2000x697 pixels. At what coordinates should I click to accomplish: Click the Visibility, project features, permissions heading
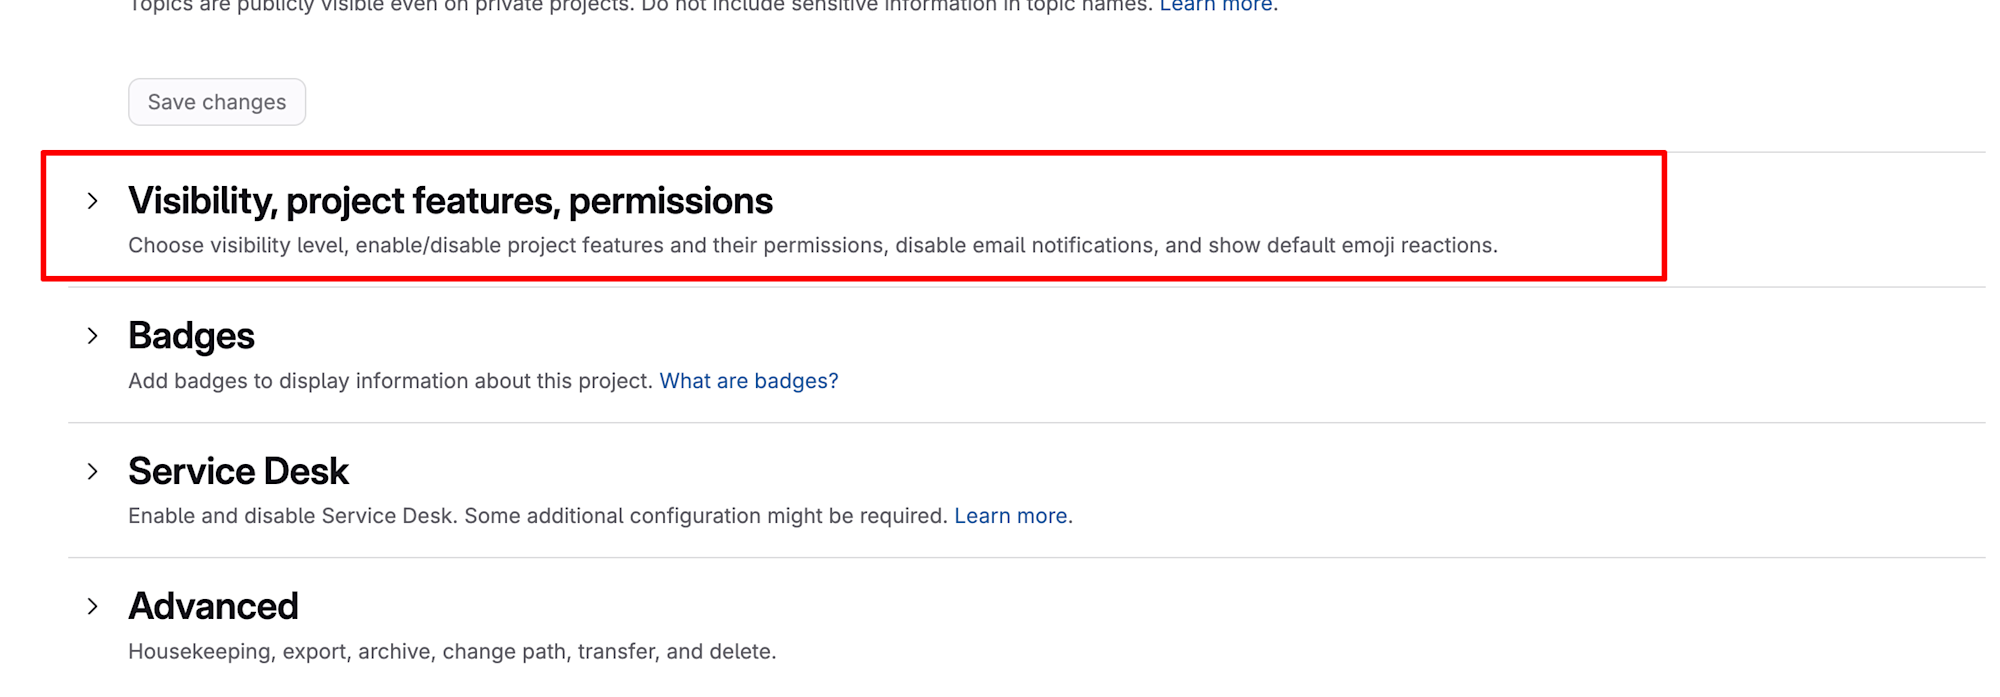tap(450, 201)
